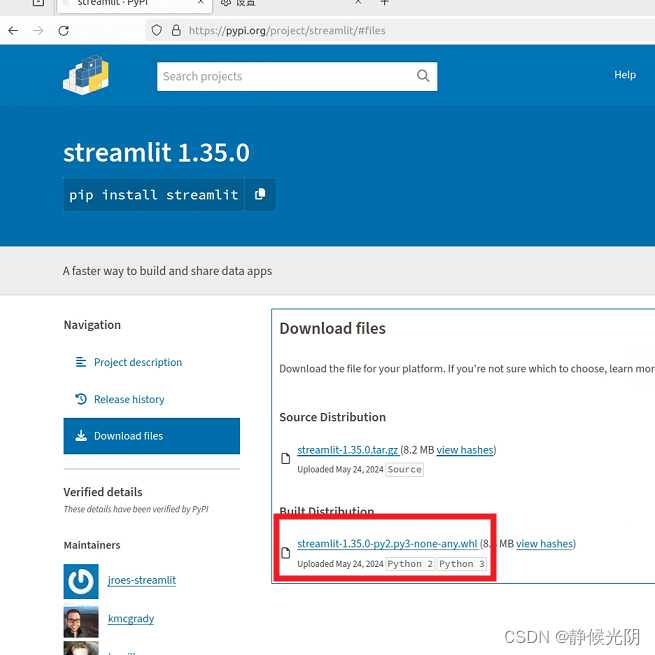Click the streamlit 1.35.0 title
This screenshot has height=655, width=655.
(157, 152)
